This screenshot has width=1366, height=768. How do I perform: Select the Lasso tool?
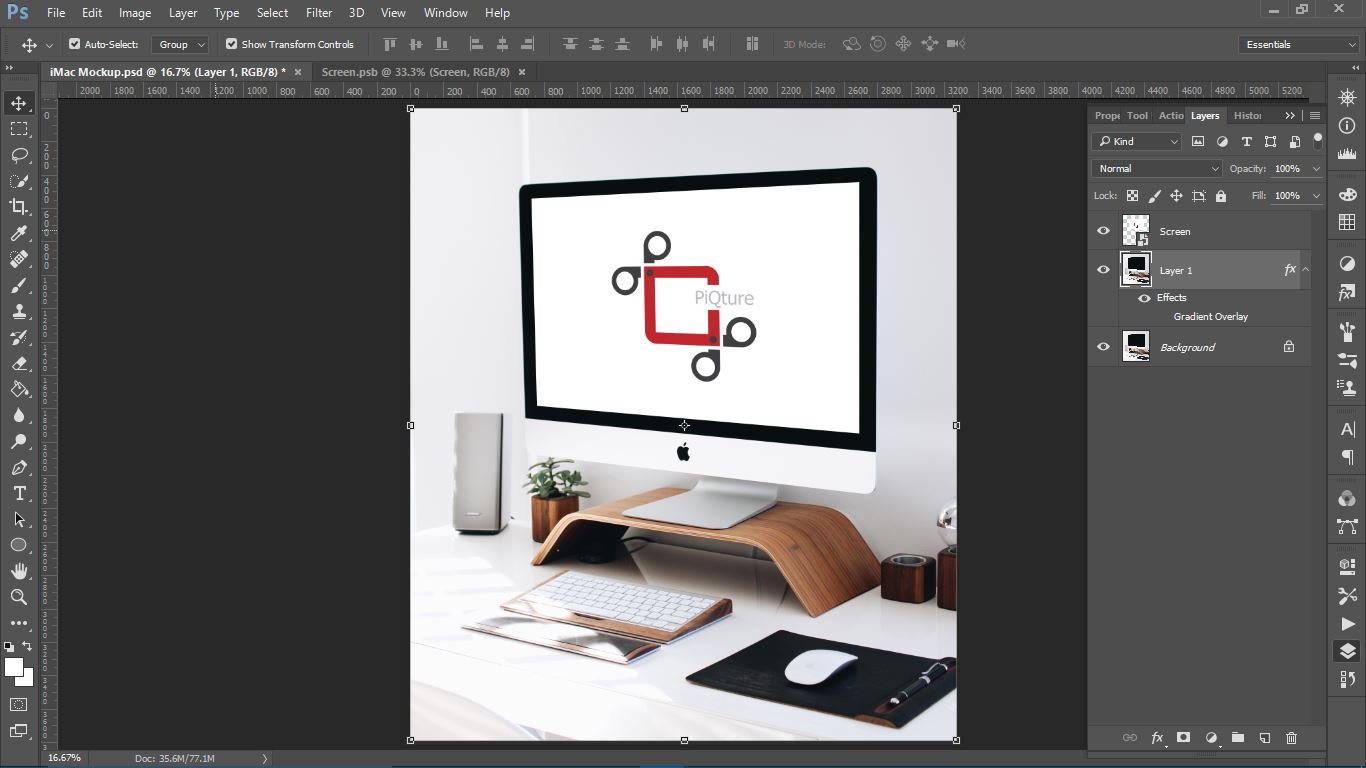[x=19, y=155]
